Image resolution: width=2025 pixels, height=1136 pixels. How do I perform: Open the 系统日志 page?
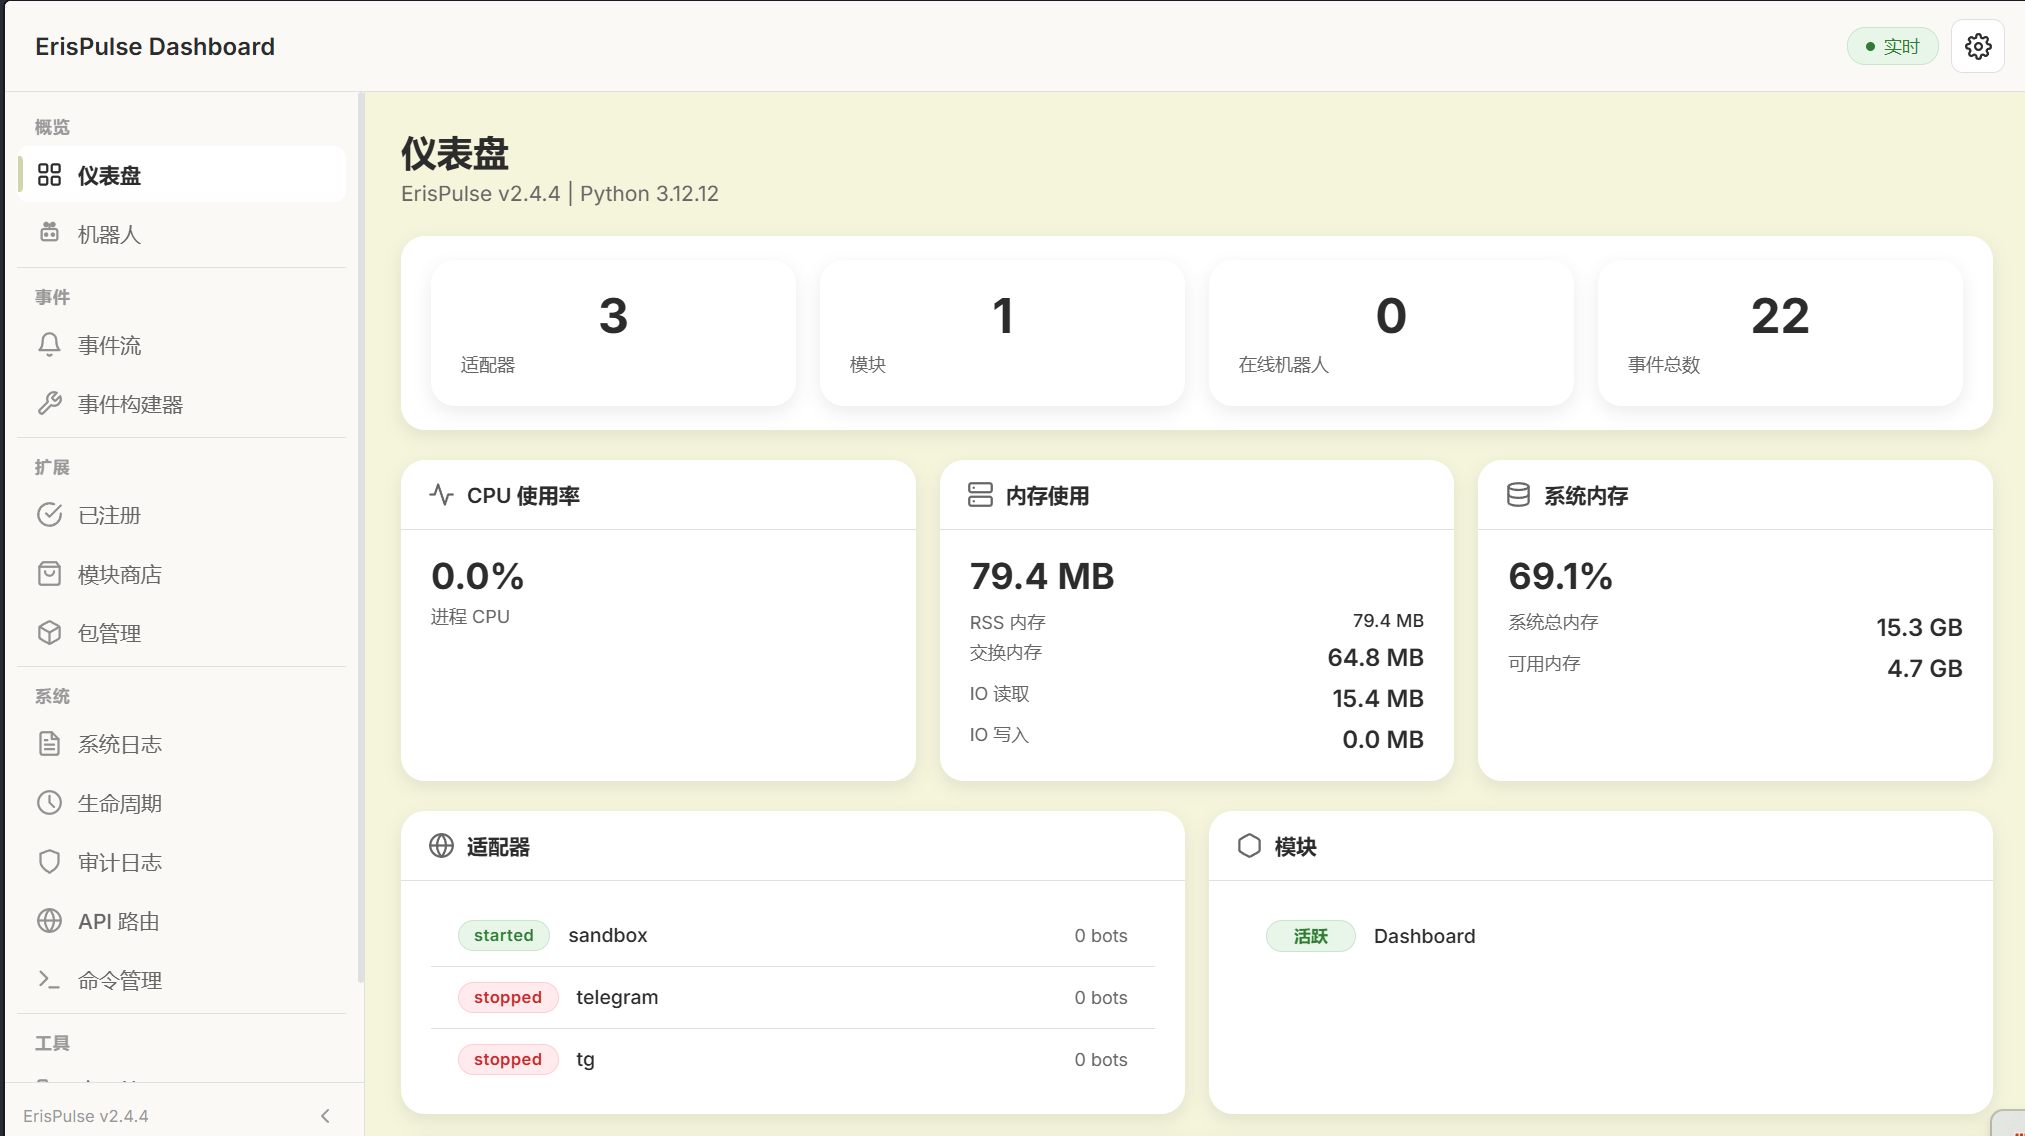(182, 744)
